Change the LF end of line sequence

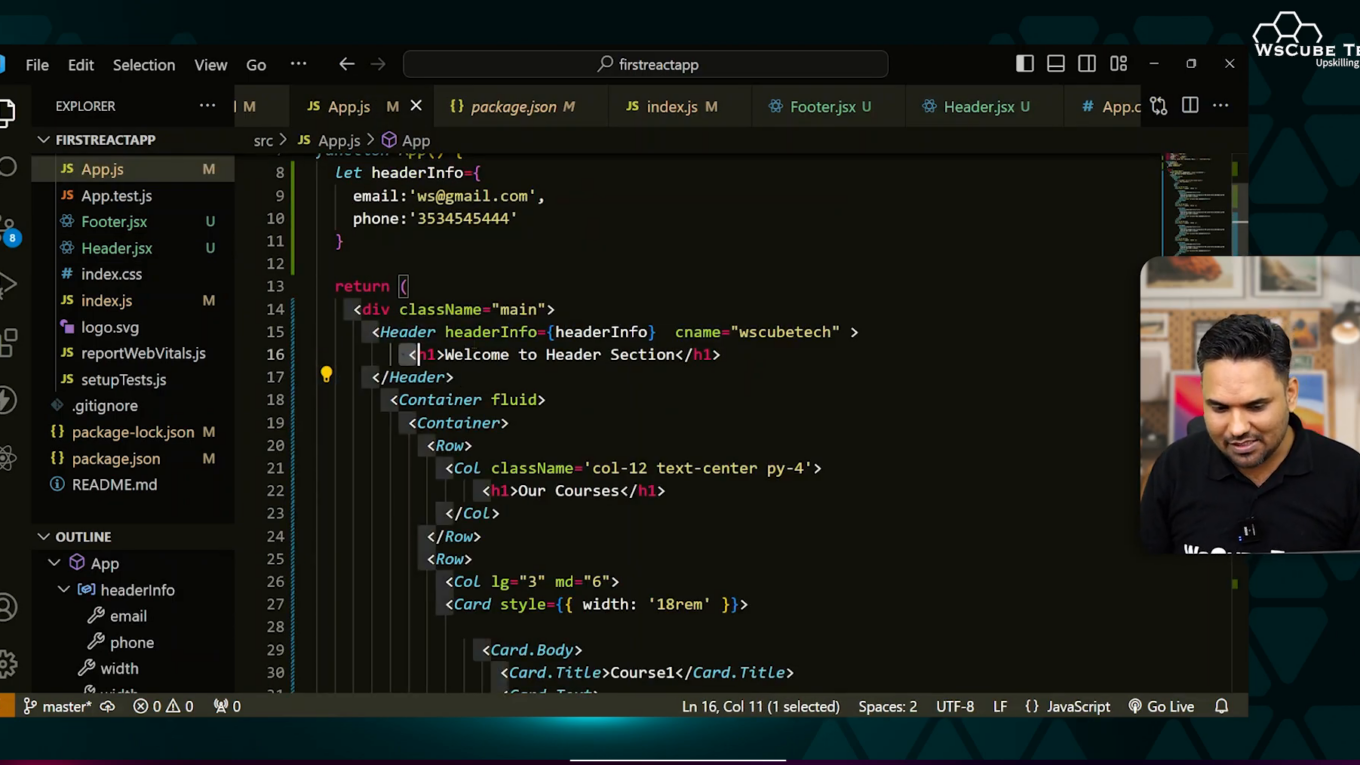(1000, 706)
